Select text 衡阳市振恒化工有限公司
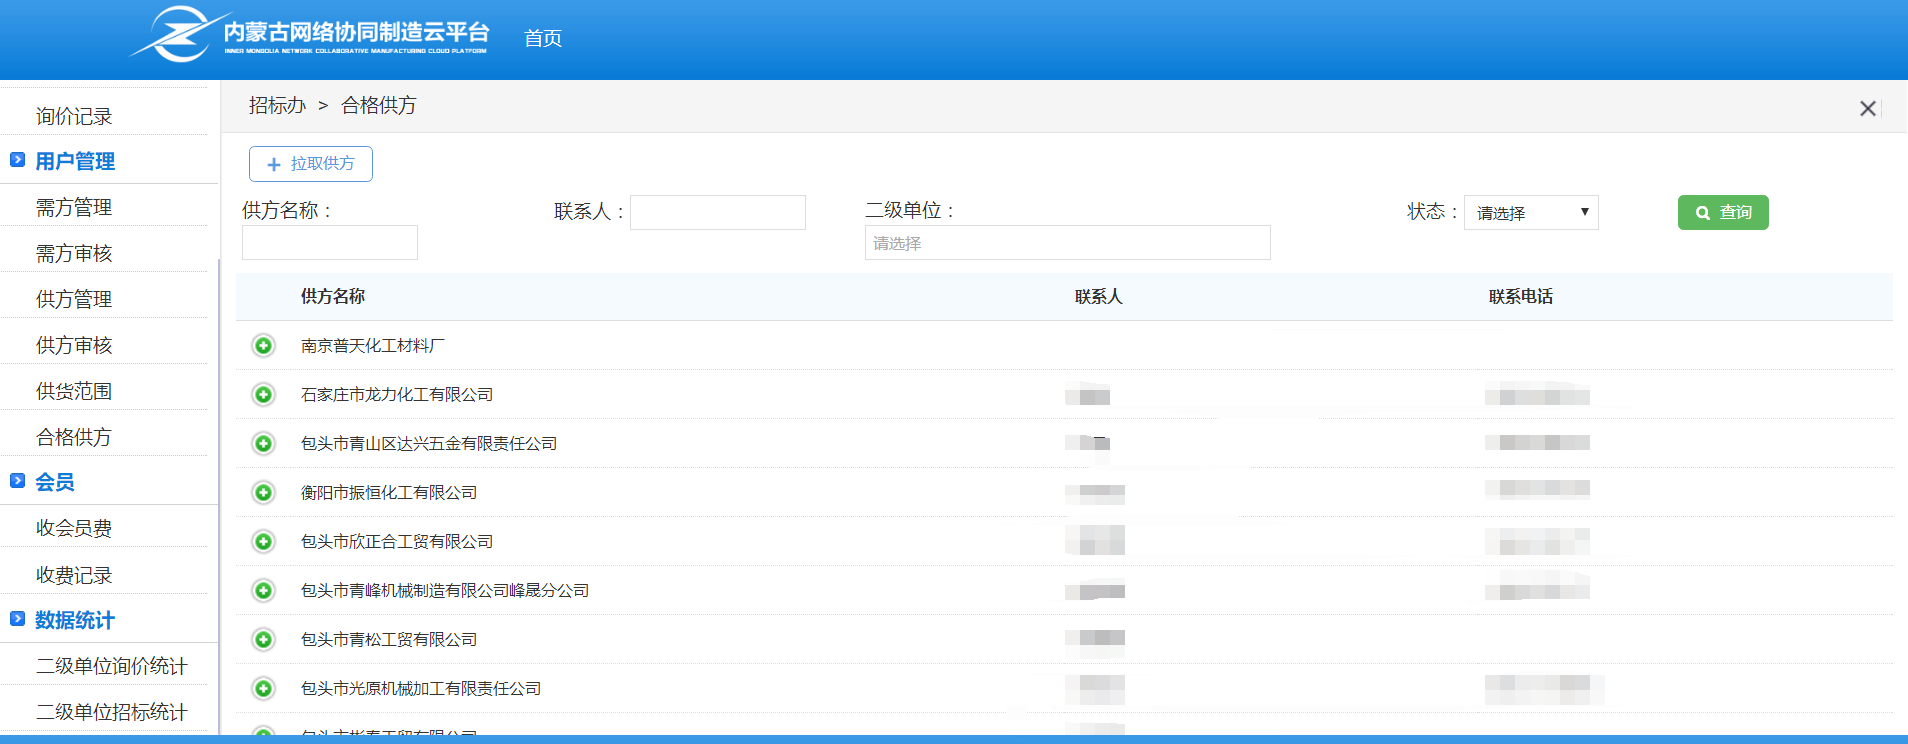Screen dimensions: 1908x744 tap(389, 493)
